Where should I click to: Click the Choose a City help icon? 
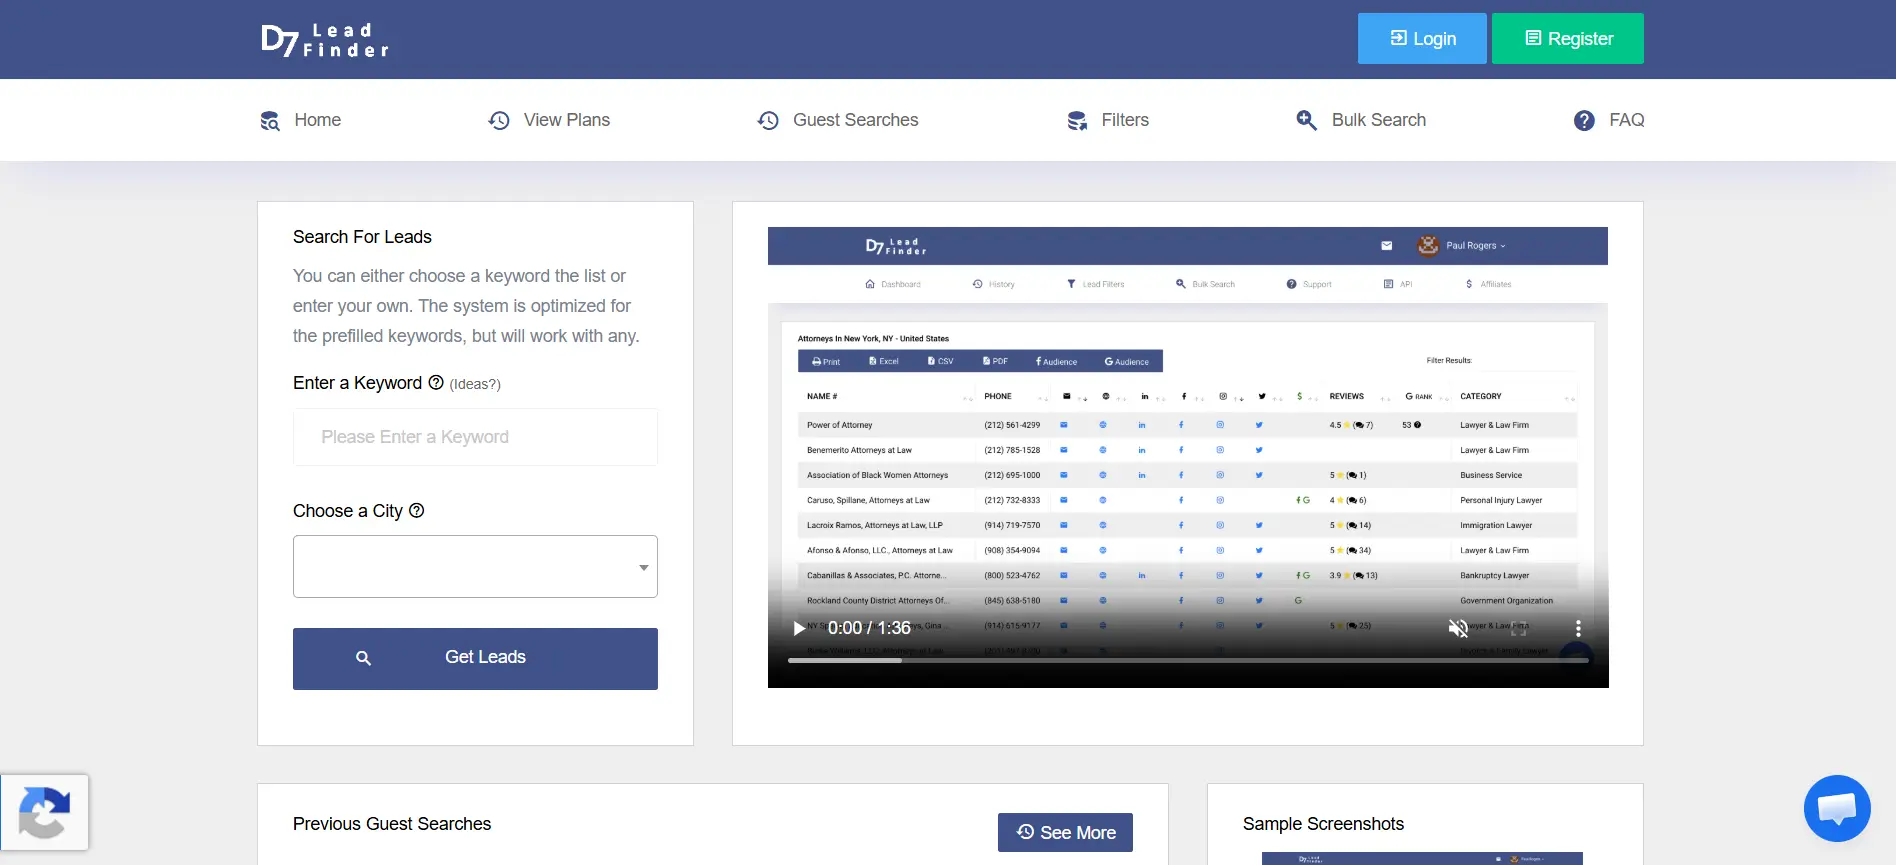[x=417, y=510]
